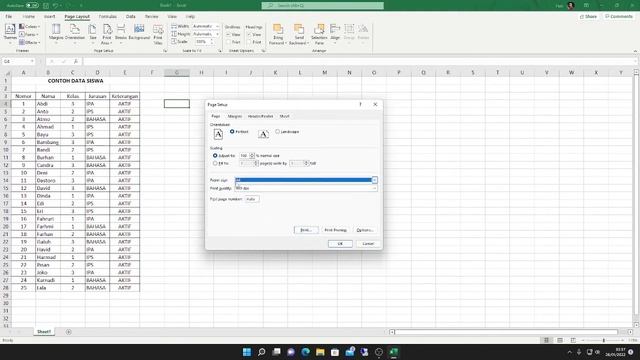640x360 pixels.
Task: Select the Fit to scaling radio button
Action: (215, 163)
